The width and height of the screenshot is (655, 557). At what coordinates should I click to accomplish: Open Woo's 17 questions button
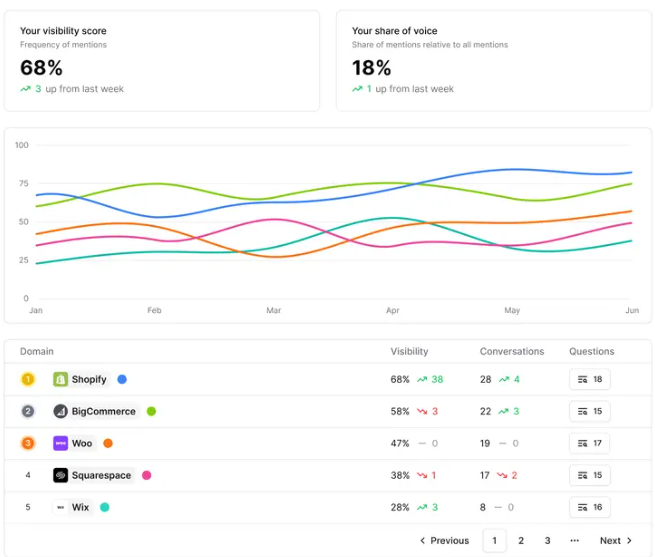coord(589,443)
